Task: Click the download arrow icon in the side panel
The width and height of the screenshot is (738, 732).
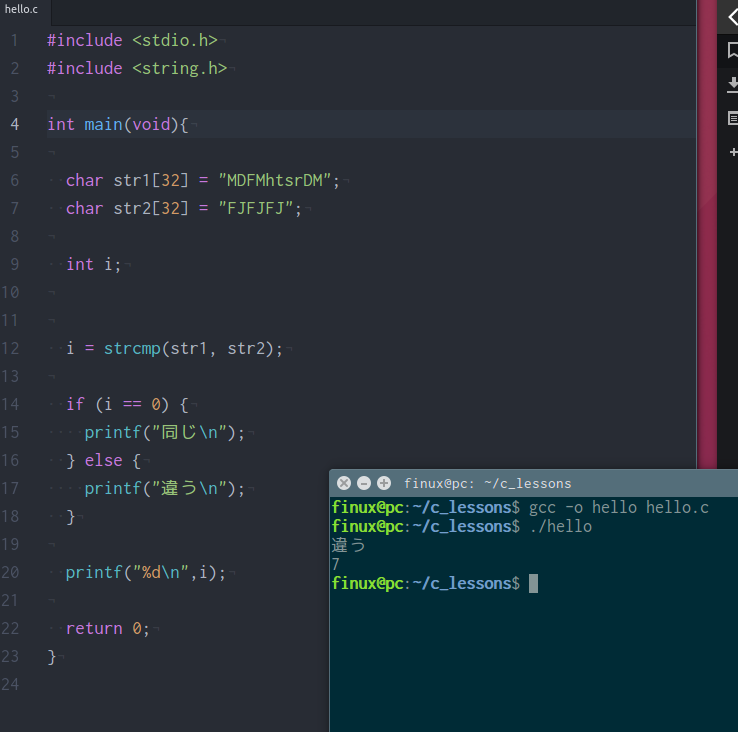Action: [x=732, y=85]
